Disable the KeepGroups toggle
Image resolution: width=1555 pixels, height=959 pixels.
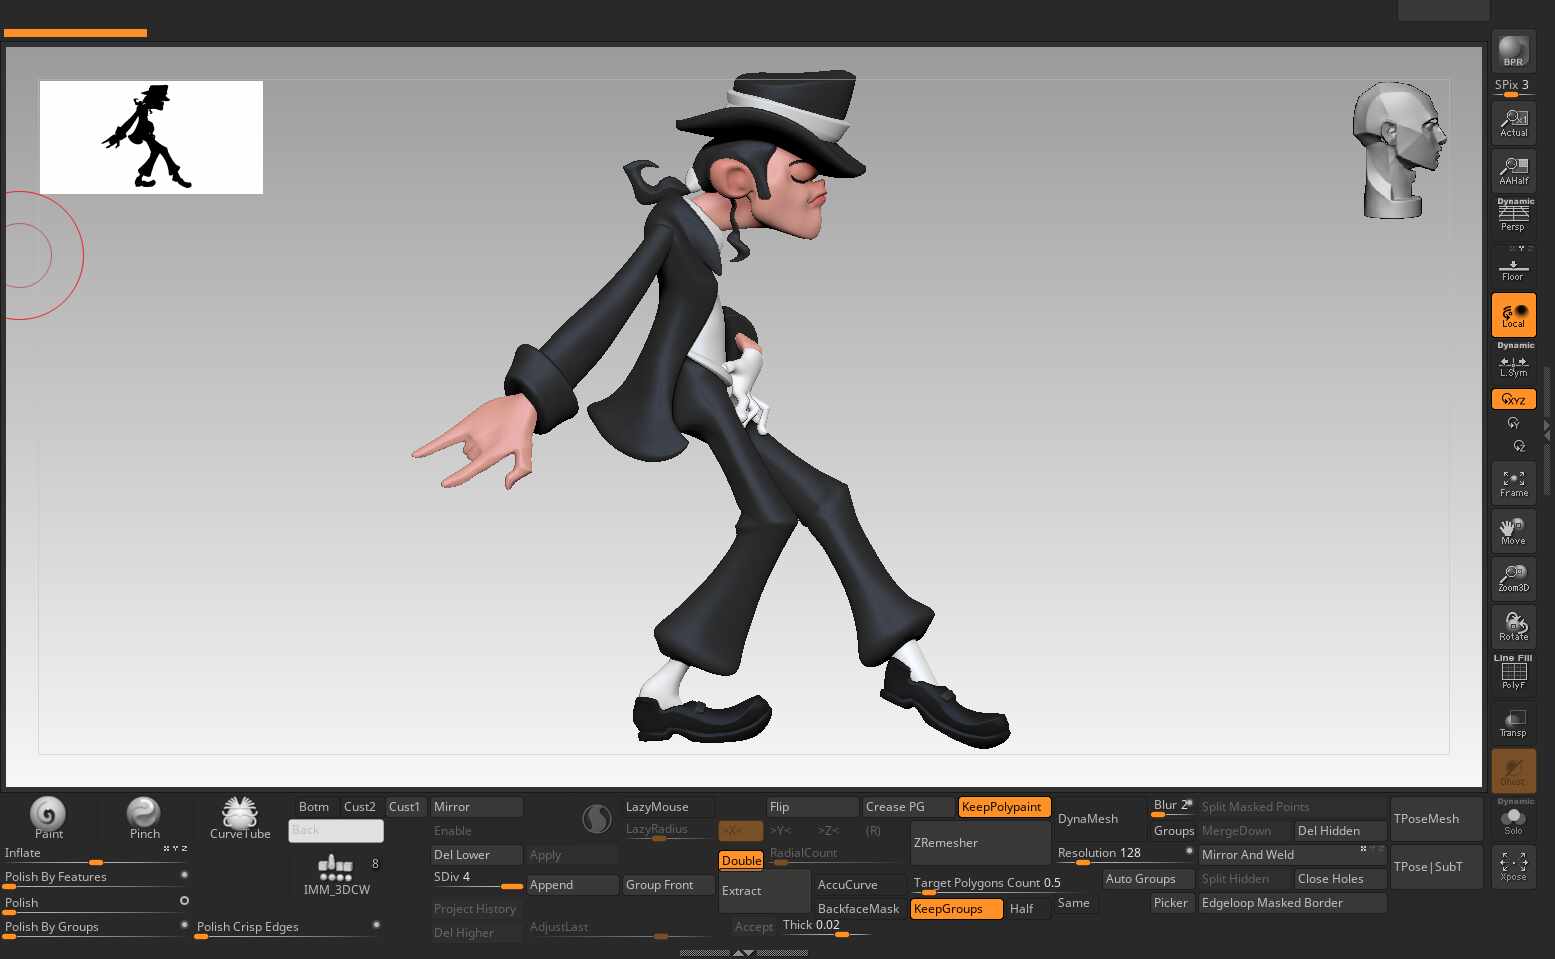coord(956,909)
